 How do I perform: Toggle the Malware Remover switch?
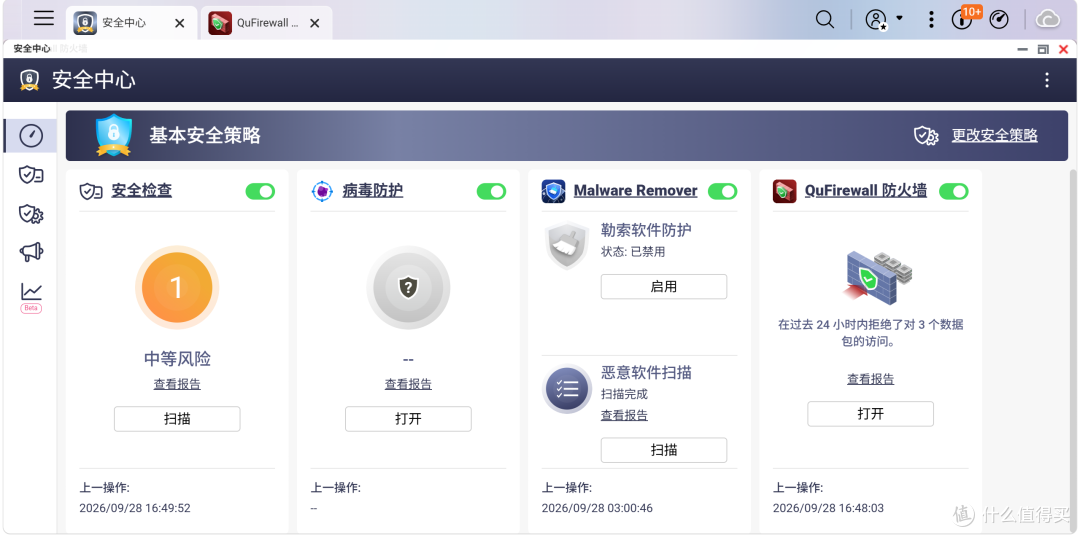pos(723,191)
